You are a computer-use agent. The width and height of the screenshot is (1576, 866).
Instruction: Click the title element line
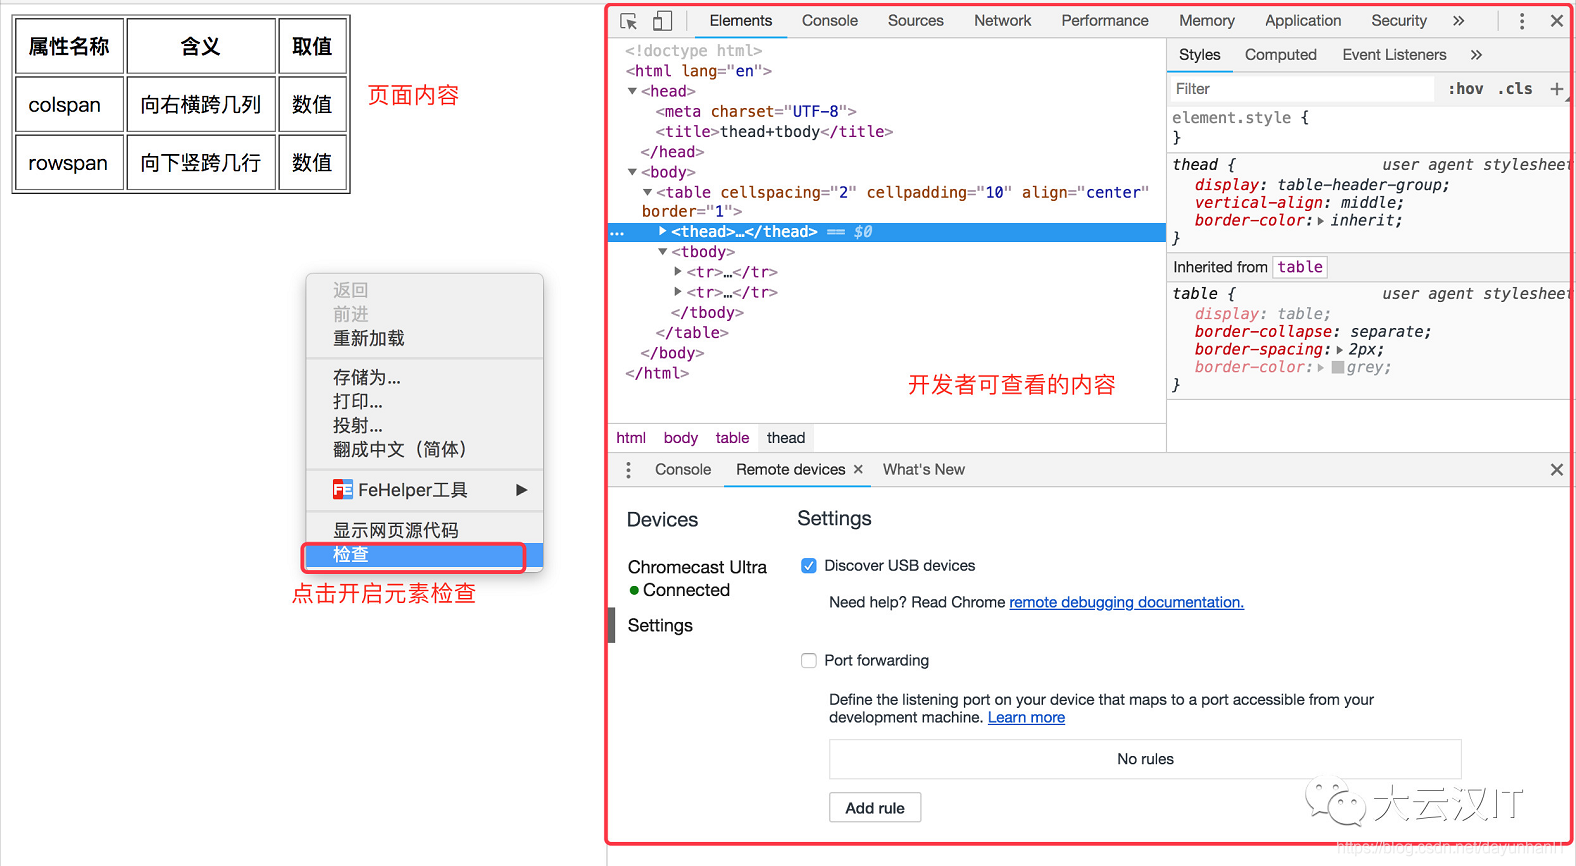[x=774, y=132]
